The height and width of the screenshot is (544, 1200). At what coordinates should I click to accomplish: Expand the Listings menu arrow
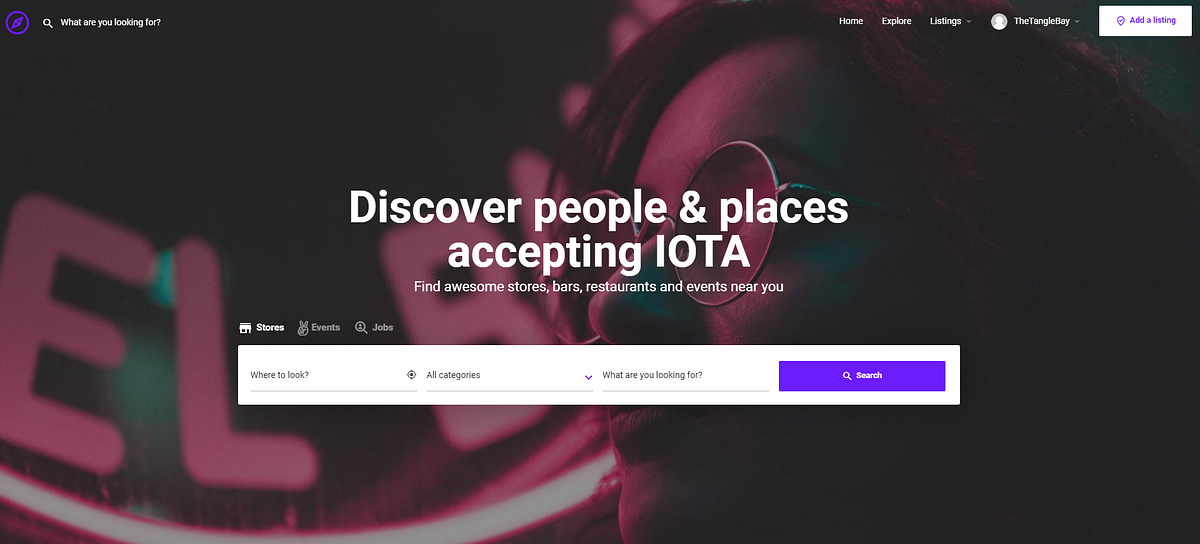pos(969,22)
